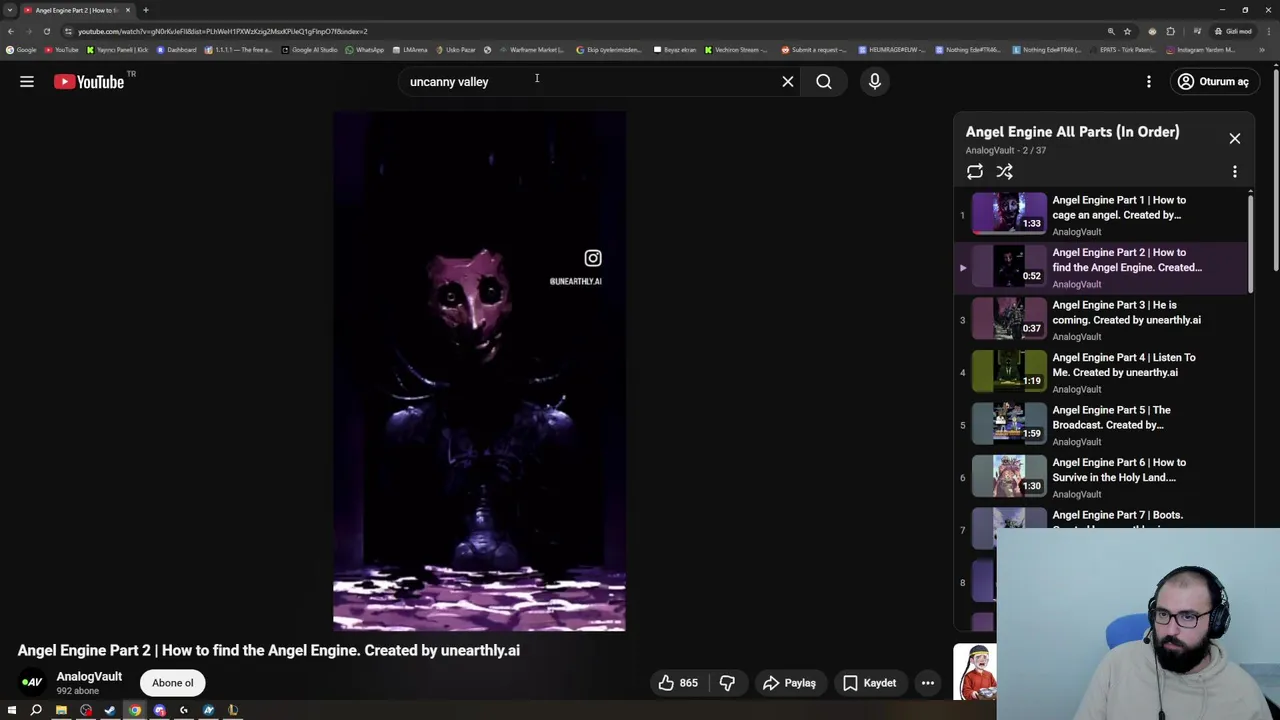Open a new browser tab
Screen dimensions: 1280x720
[x=146, y=10]
